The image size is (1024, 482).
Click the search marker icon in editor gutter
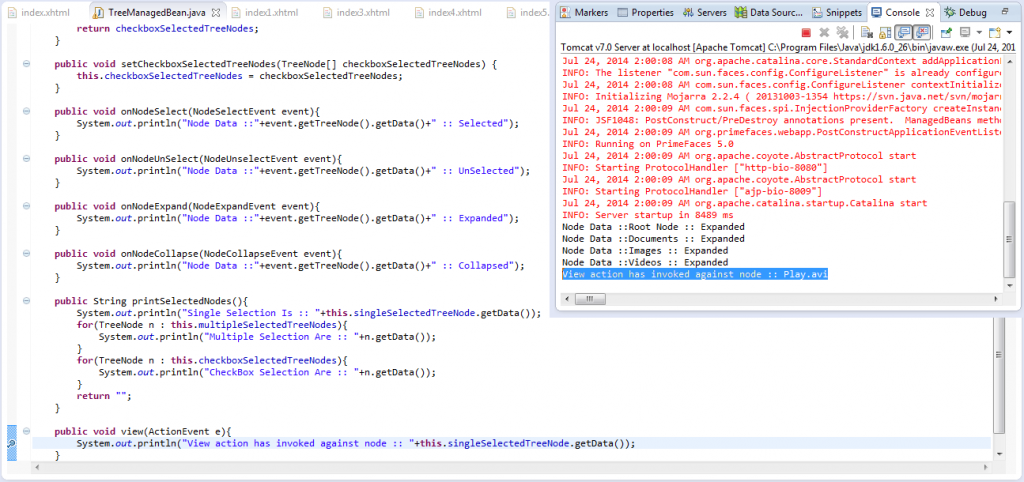[x=10, y=442]
